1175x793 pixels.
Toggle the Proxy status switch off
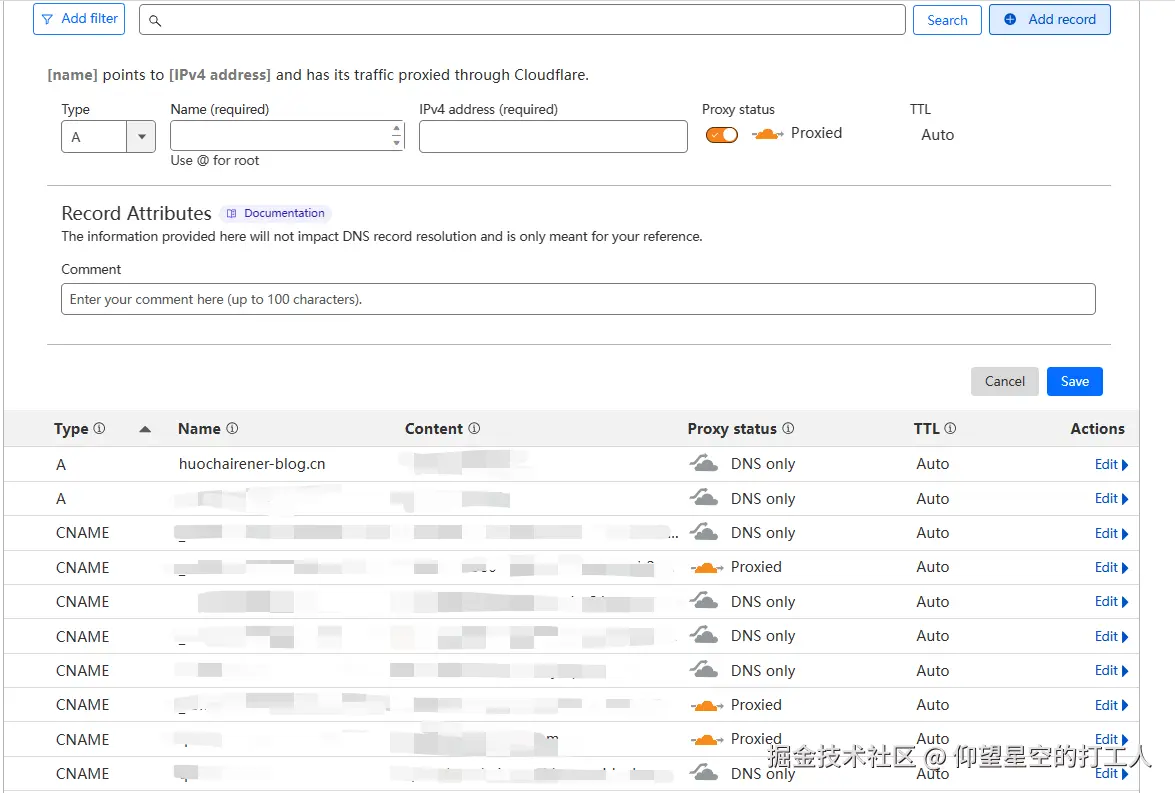(x=722, y=135)
